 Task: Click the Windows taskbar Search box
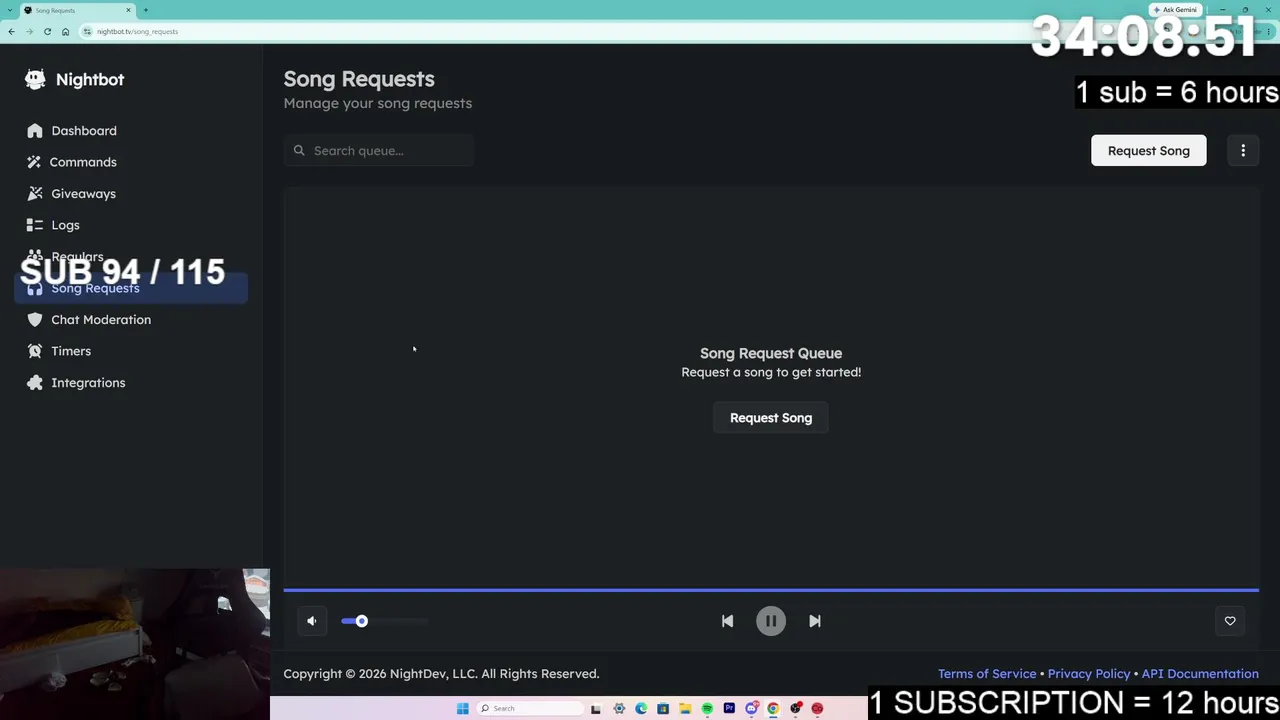[530, 709]
